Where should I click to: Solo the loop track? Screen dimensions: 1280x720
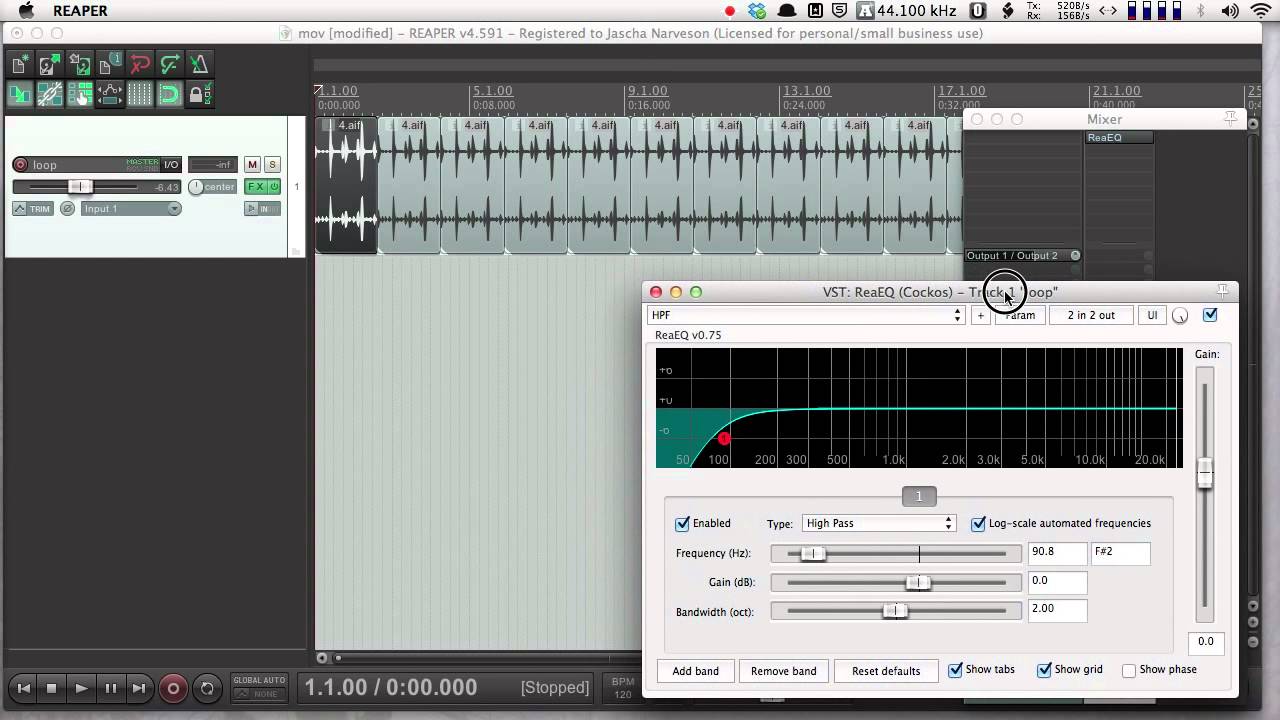(272, 165)
